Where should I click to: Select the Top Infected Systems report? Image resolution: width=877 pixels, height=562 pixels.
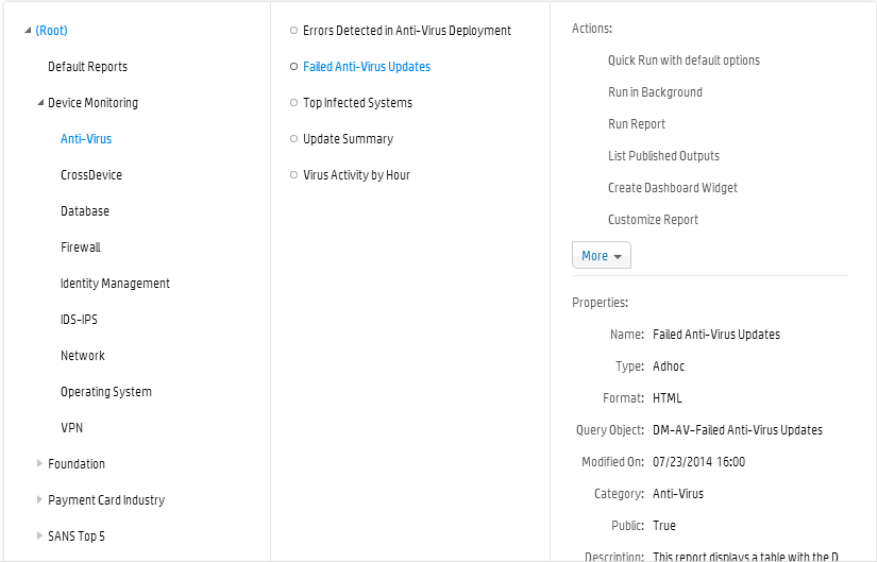[x=357, y=103]
